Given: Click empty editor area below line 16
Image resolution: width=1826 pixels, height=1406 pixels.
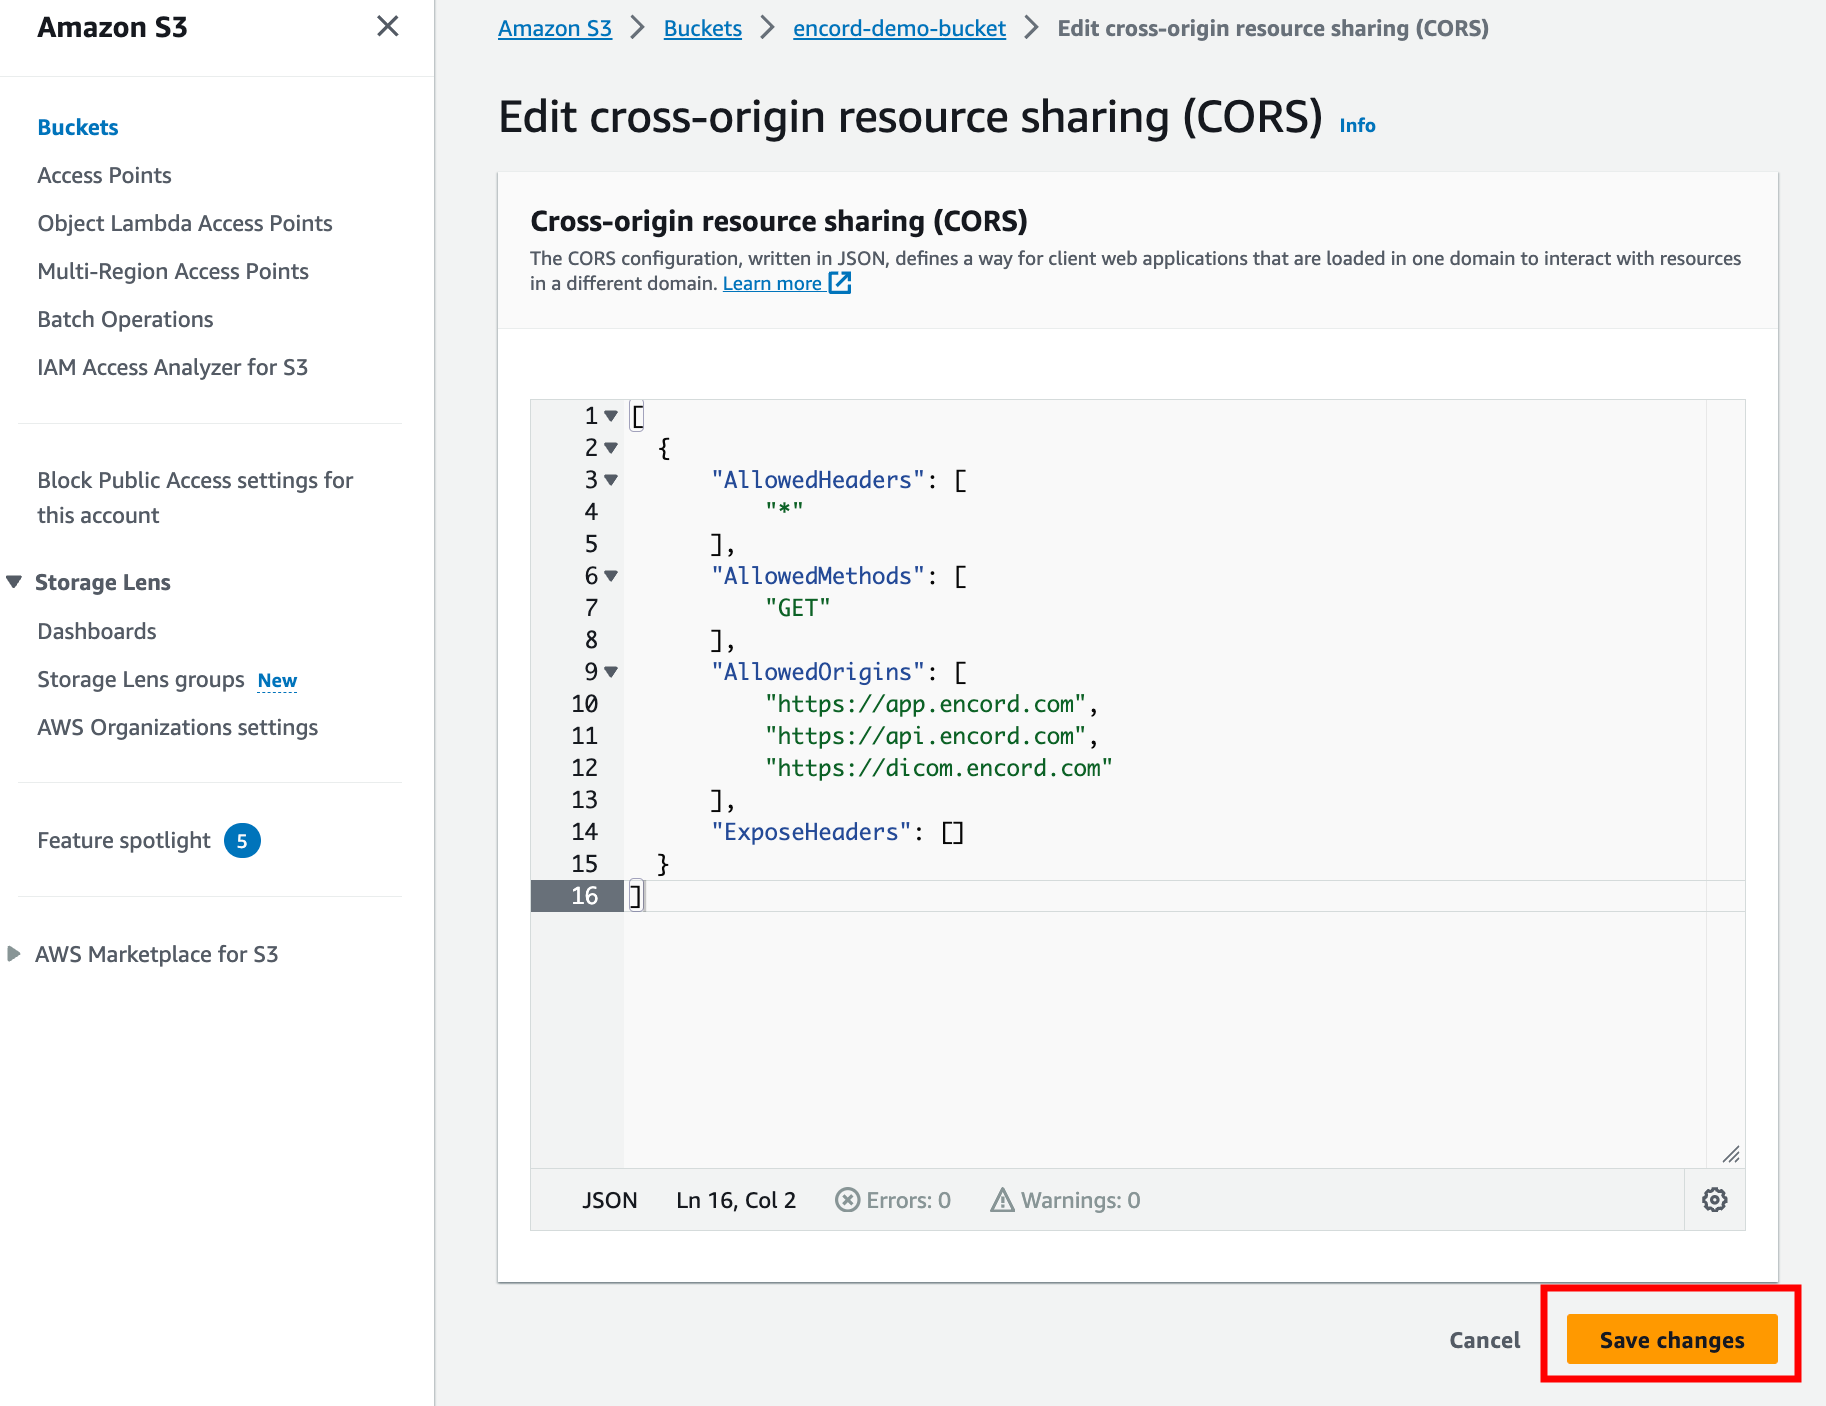Looking at the screenshot, I should tap(1164, 1038).
